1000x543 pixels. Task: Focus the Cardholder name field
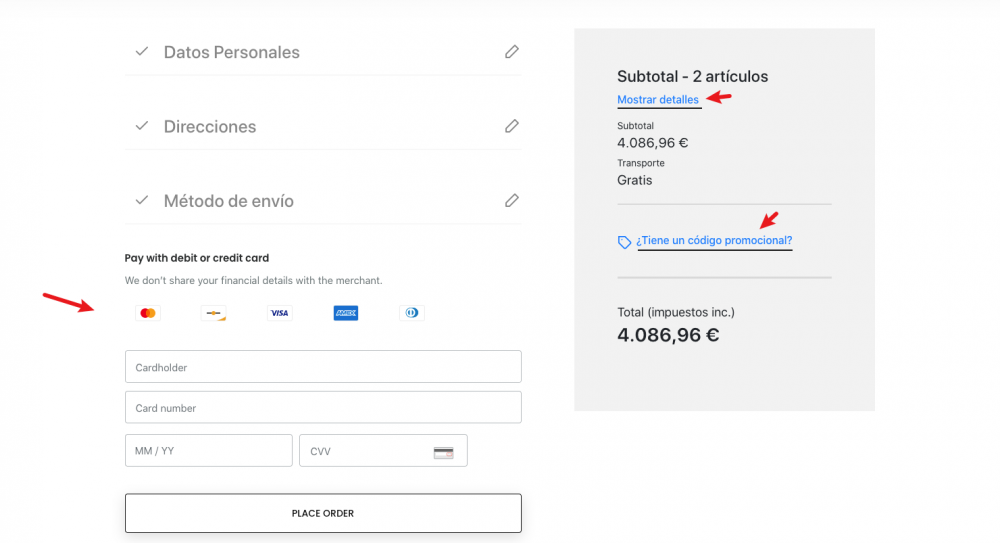coord(323,367)
